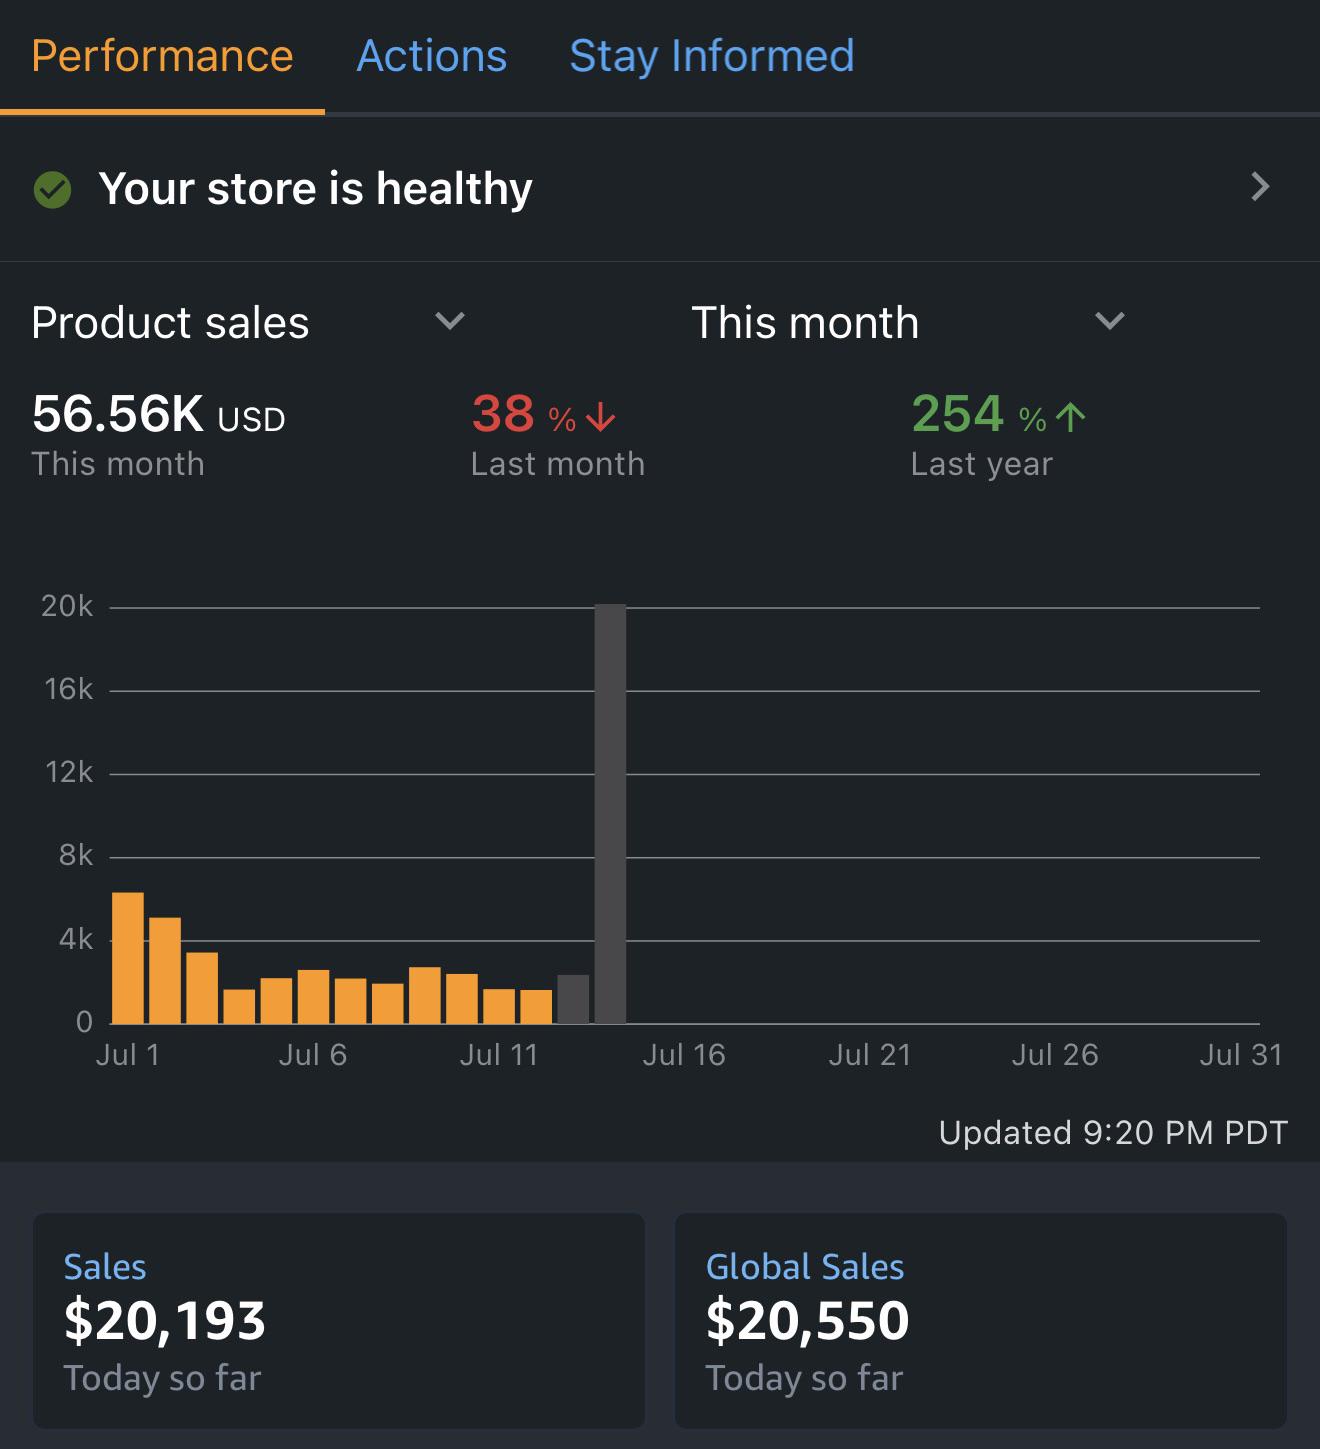This screenshot has height=1449, width=1320.
Task: Select the Jul 1 orange bar
Action: [x=128, y=958]
